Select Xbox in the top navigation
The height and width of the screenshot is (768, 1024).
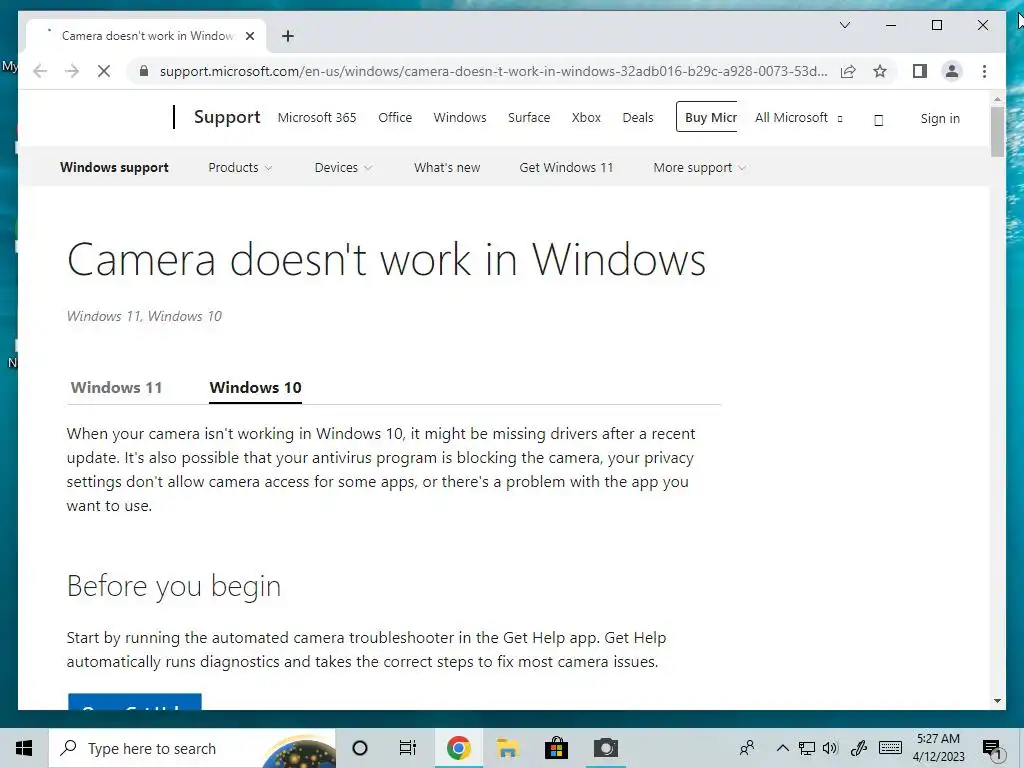586,118
